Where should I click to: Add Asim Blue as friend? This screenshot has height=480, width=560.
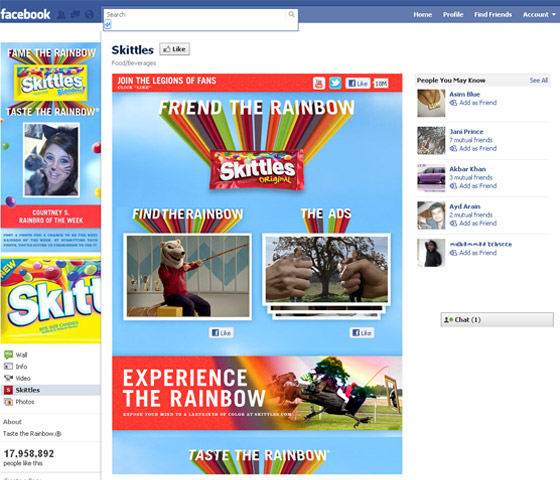[x=473, y=103]
